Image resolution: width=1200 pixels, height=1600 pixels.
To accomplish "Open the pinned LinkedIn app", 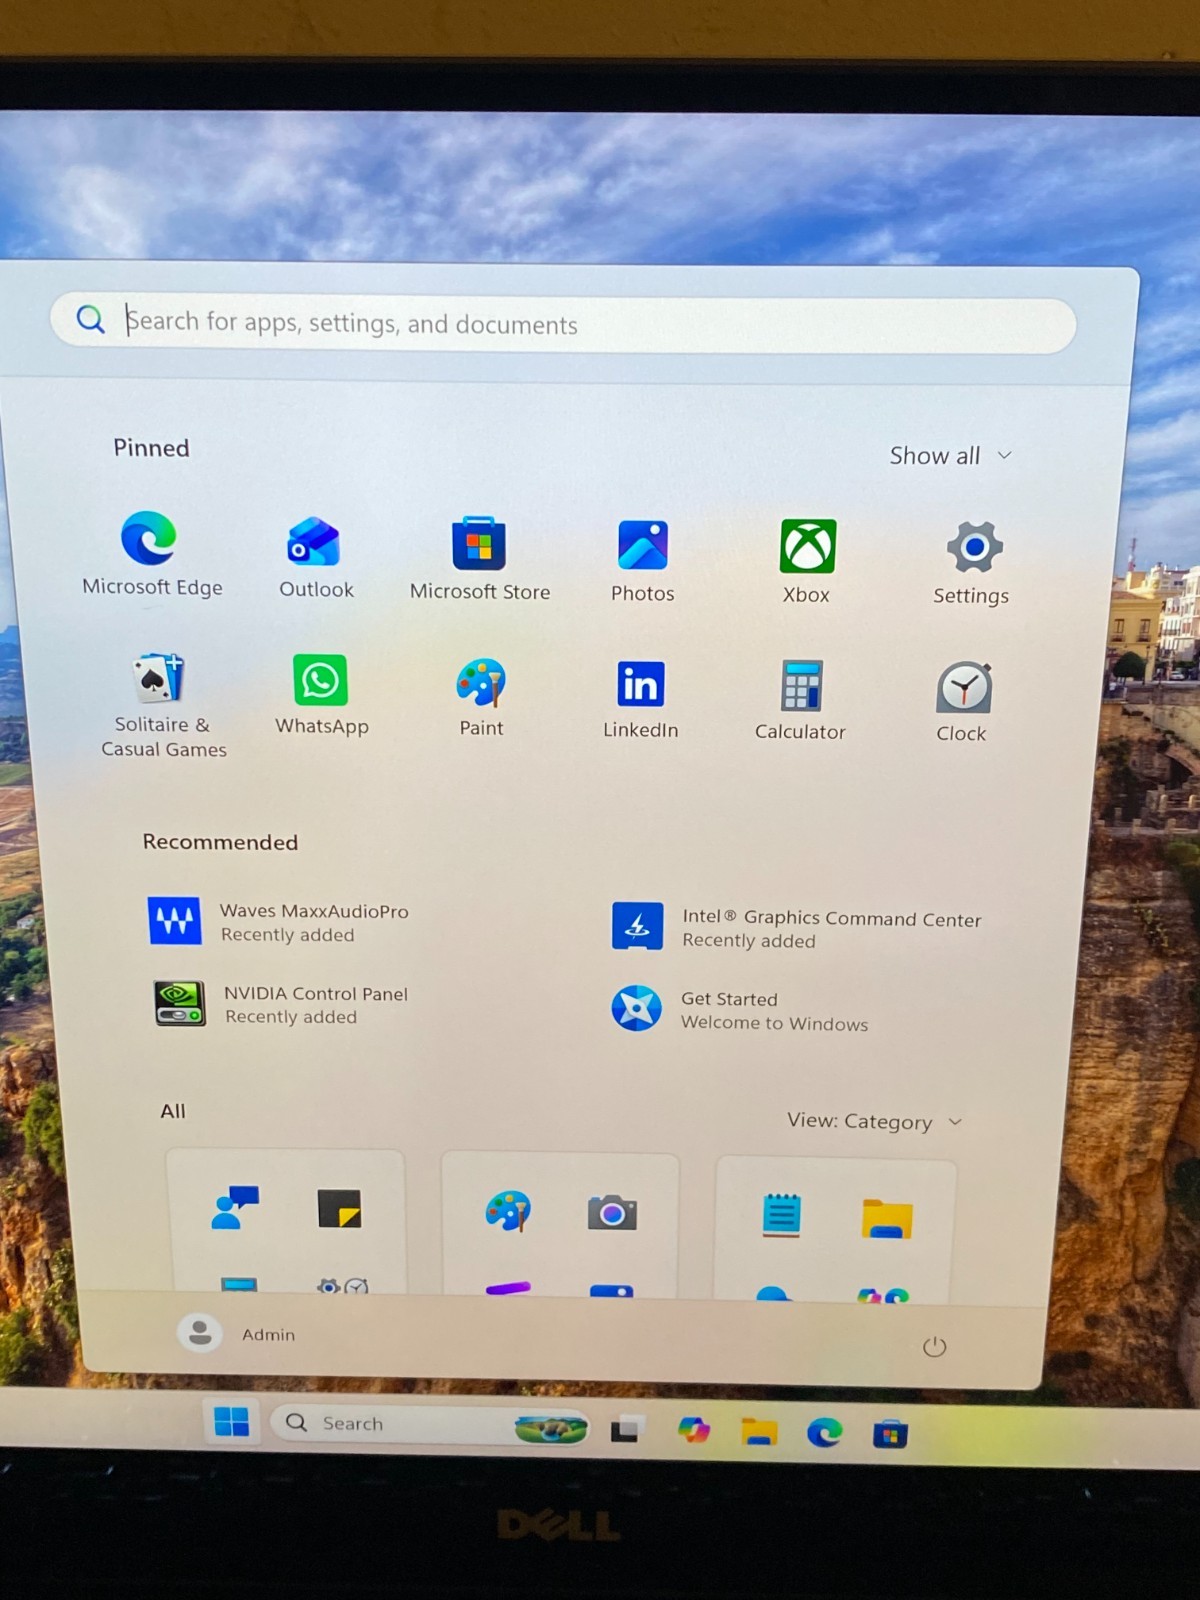I will (x=641, y=700).
